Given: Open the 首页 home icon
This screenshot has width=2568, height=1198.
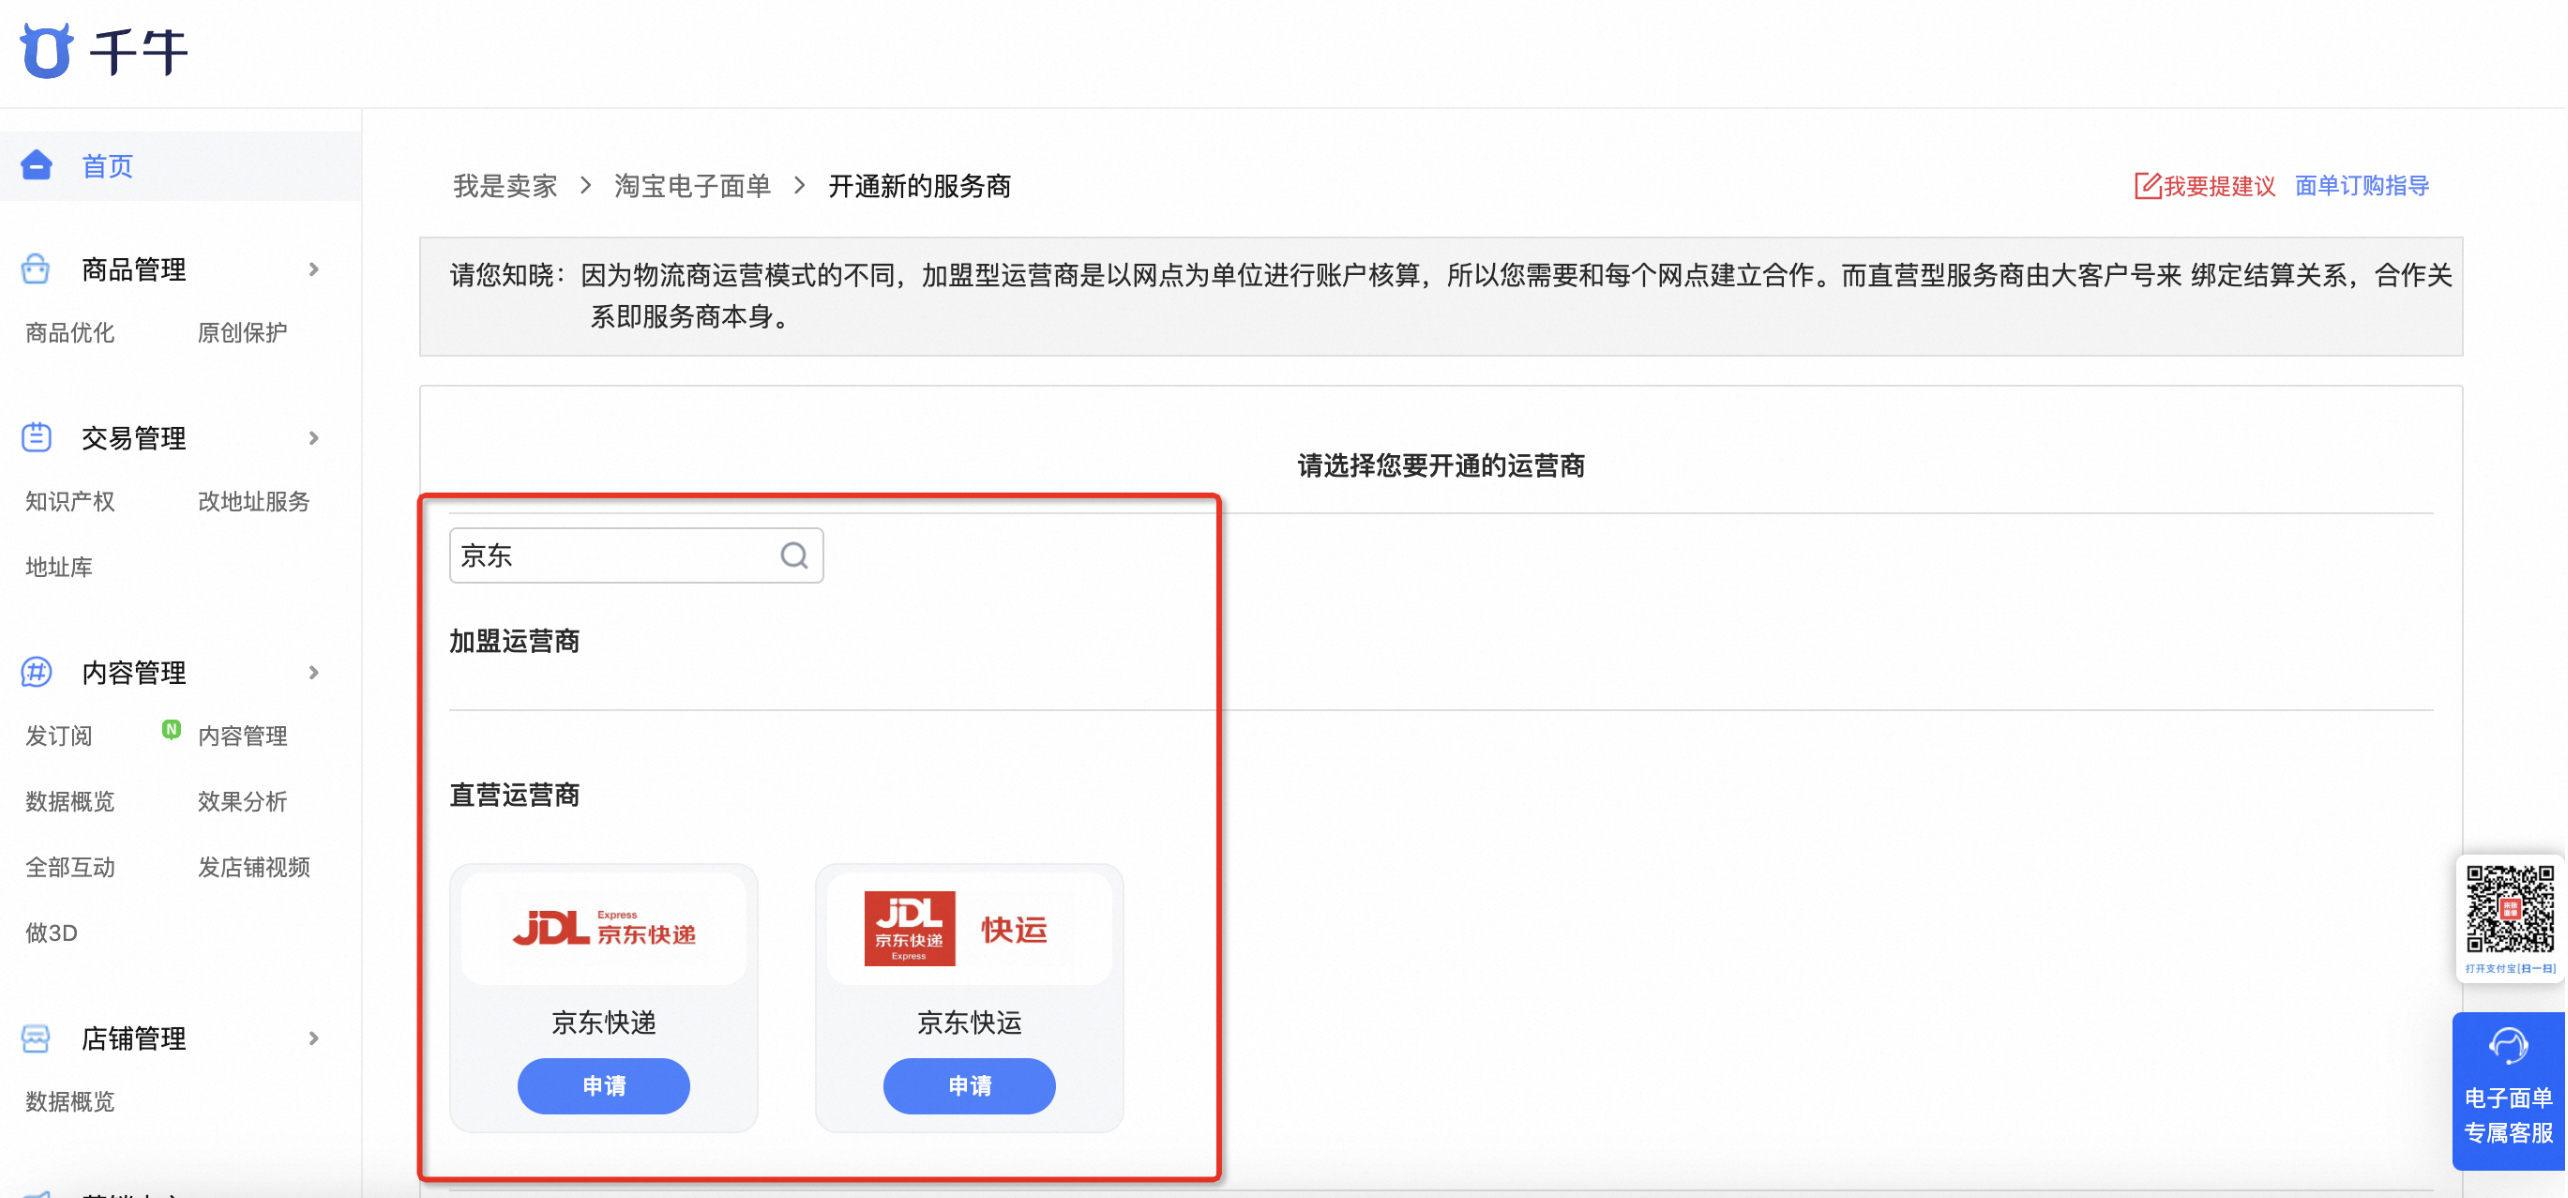Looking at the screenshot, I should [37, 165].
